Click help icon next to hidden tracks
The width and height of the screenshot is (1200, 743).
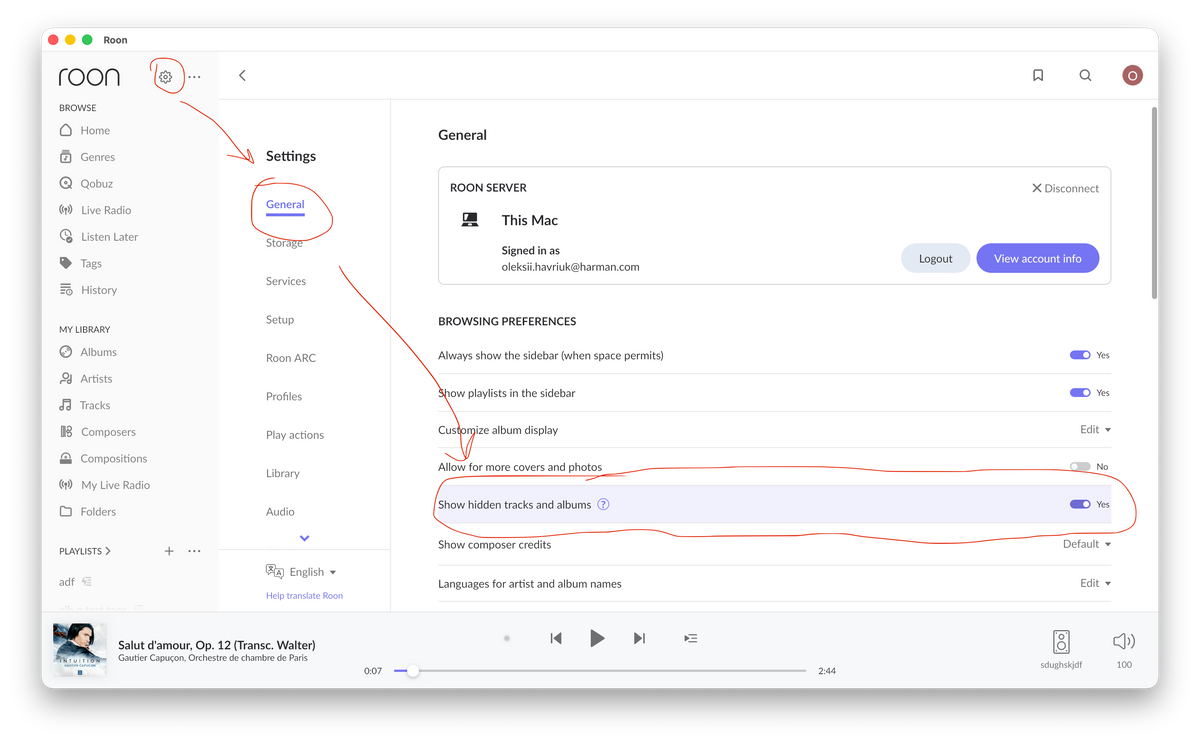click(603, 504)
